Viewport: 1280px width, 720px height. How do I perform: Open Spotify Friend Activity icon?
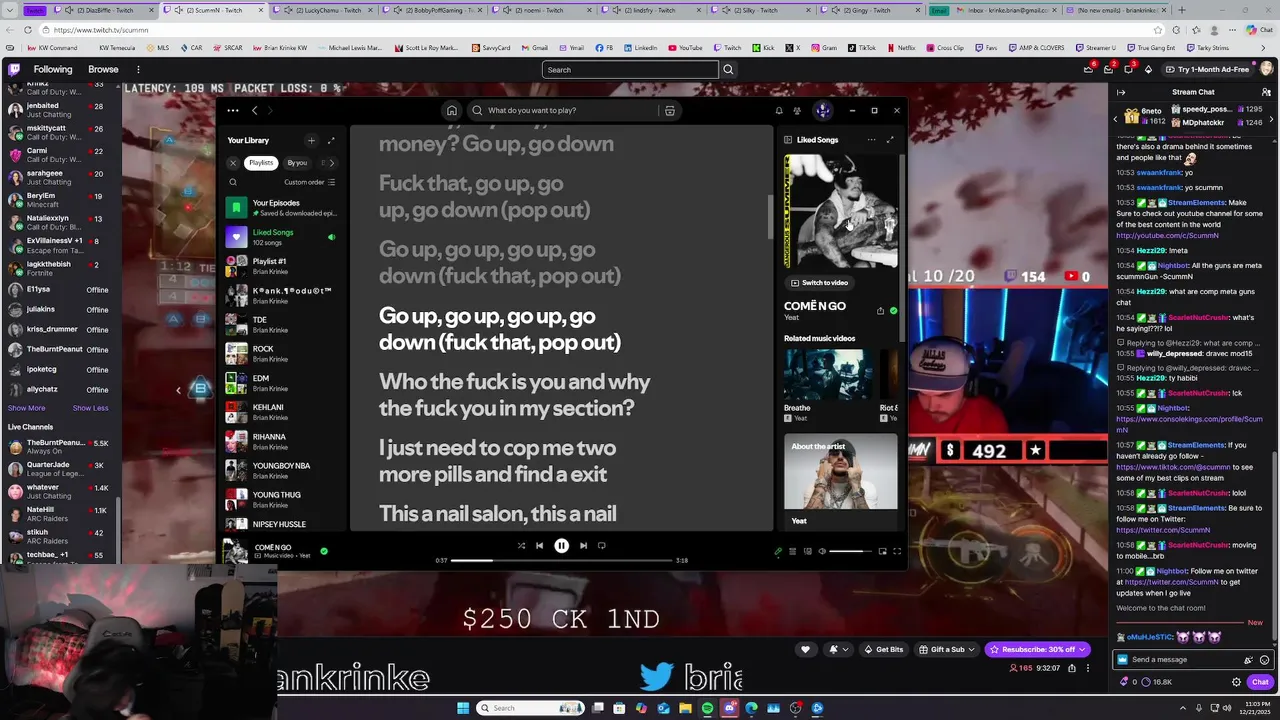pyautogui.click(x=797, y=110)
